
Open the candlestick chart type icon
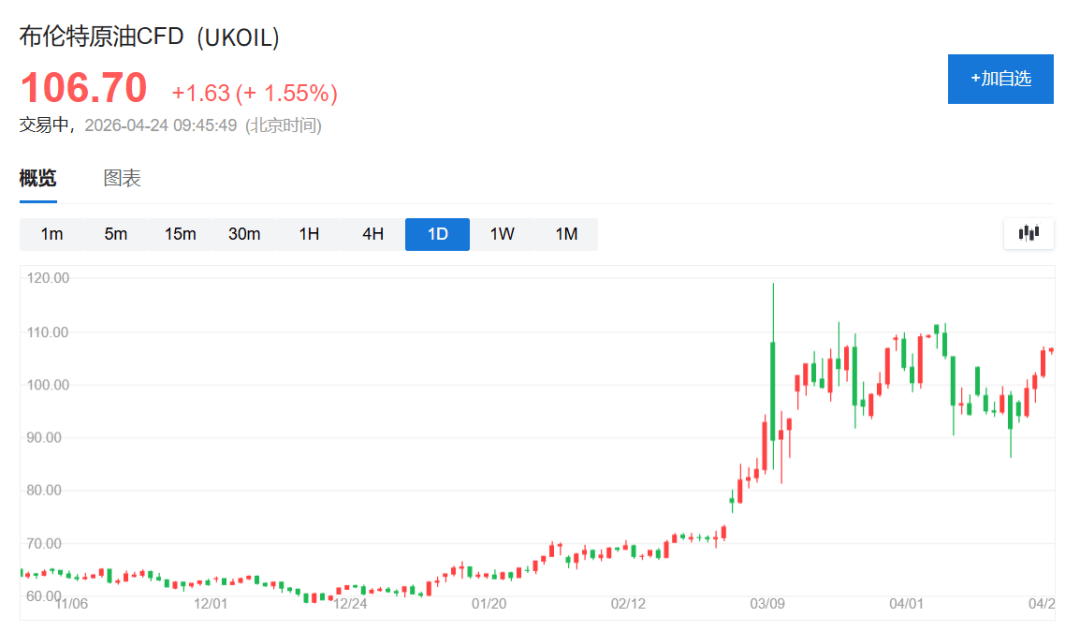[1028, 234]
